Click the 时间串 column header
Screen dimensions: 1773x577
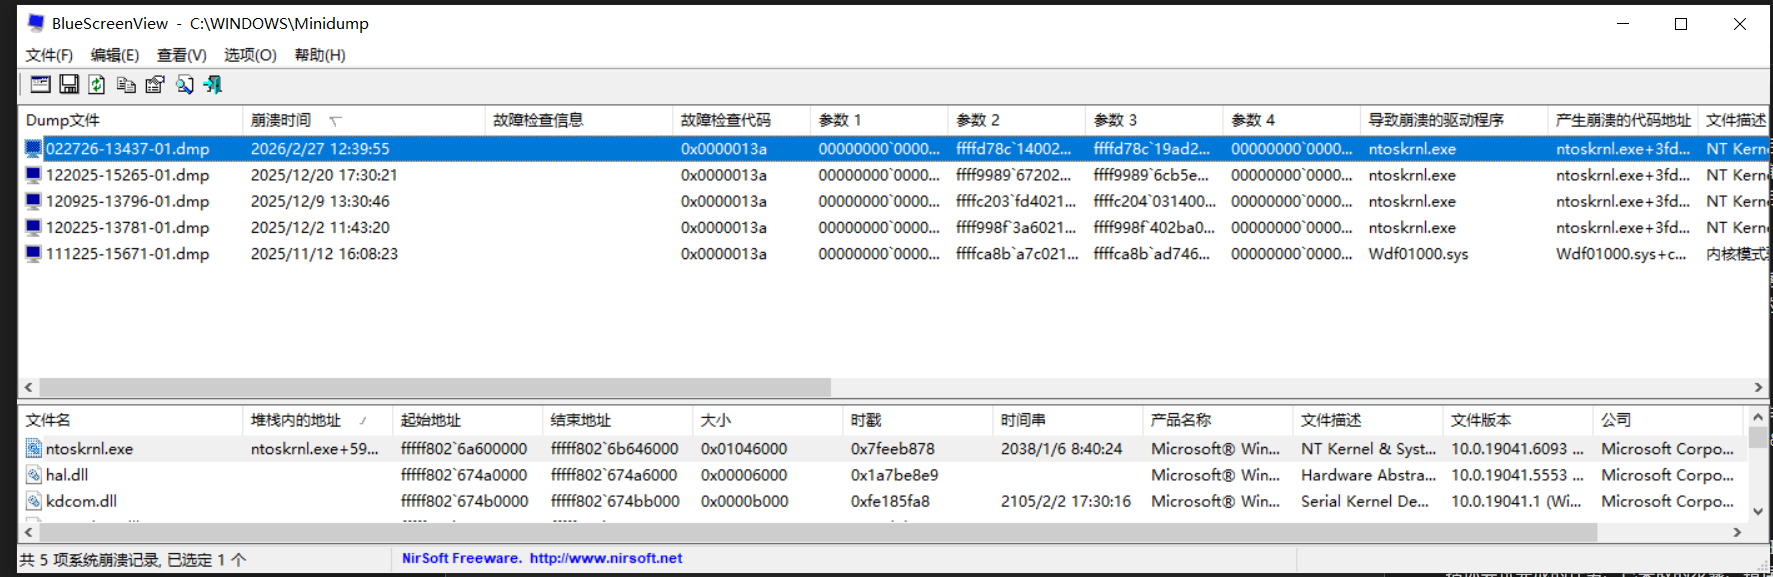(1067, 420)
